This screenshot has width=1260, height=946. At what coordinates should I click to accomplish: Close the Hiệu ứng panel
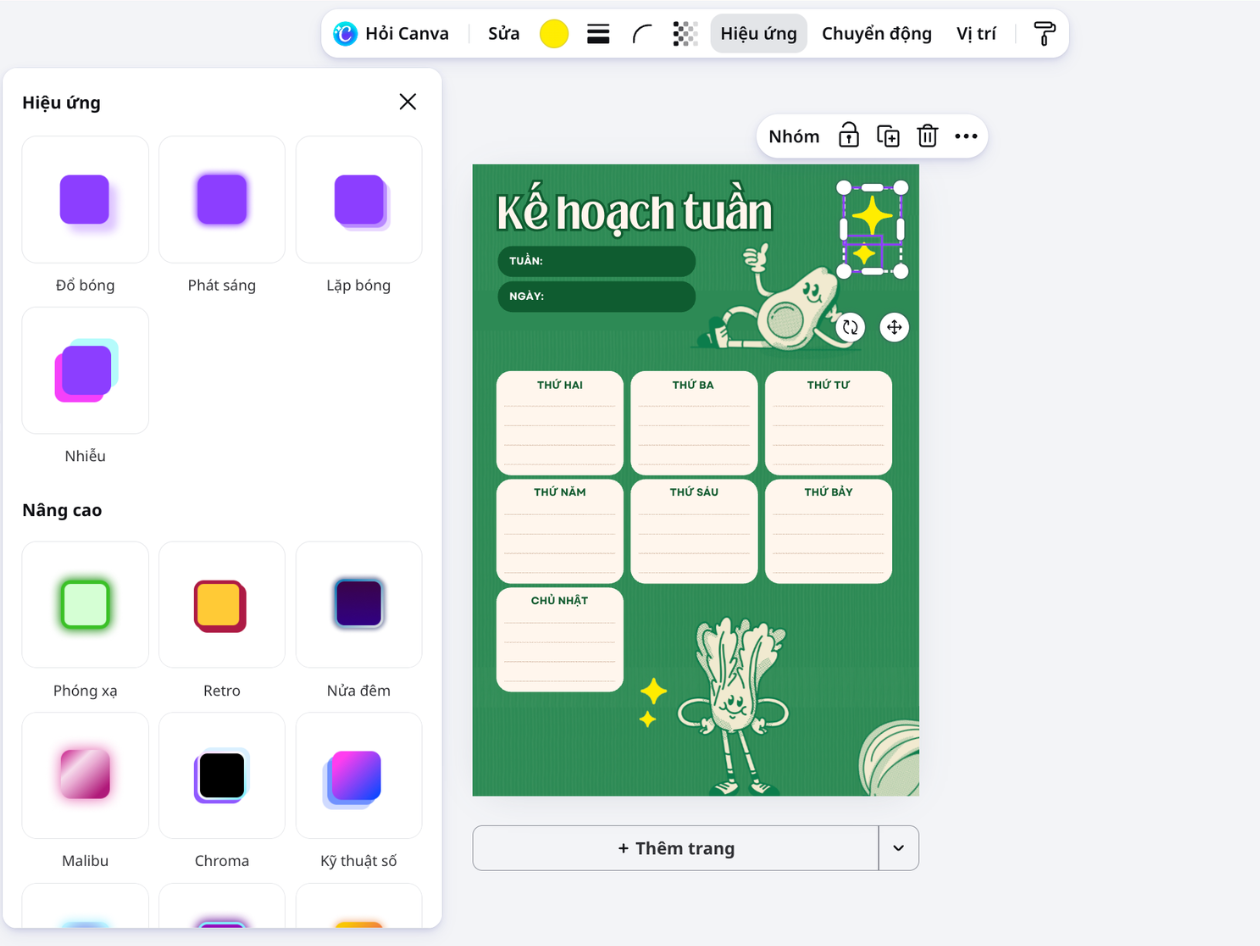coord(407,101)
